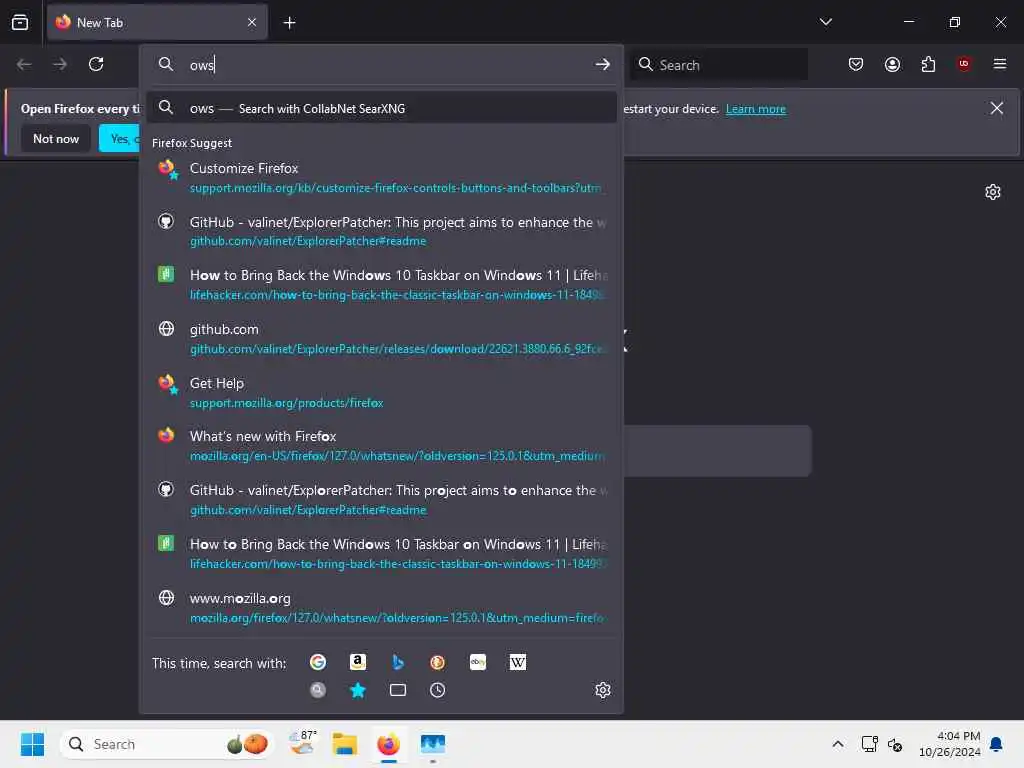Go back one page
This screenshot has width=1024, height=768.
(24, 64)
